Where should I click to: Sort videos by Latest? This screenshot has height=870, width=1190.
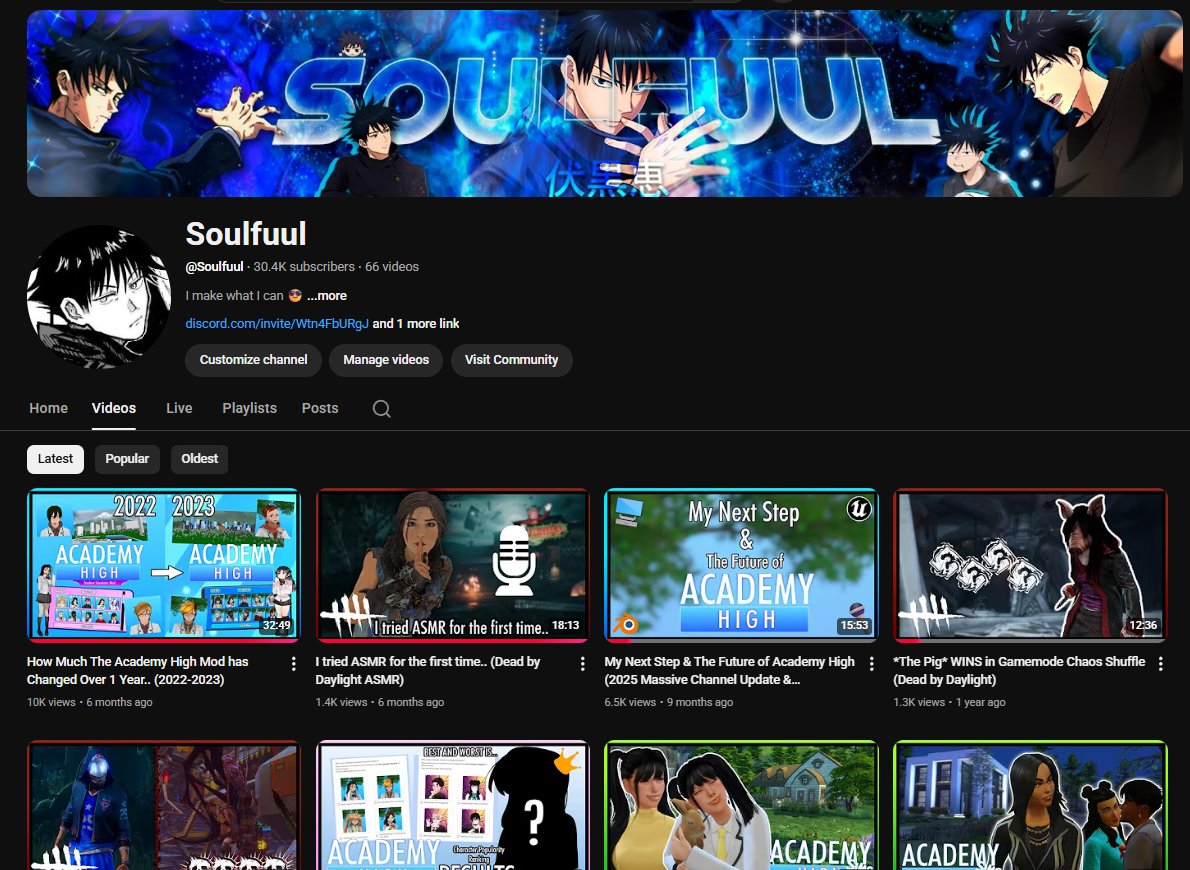pos(55,459)
